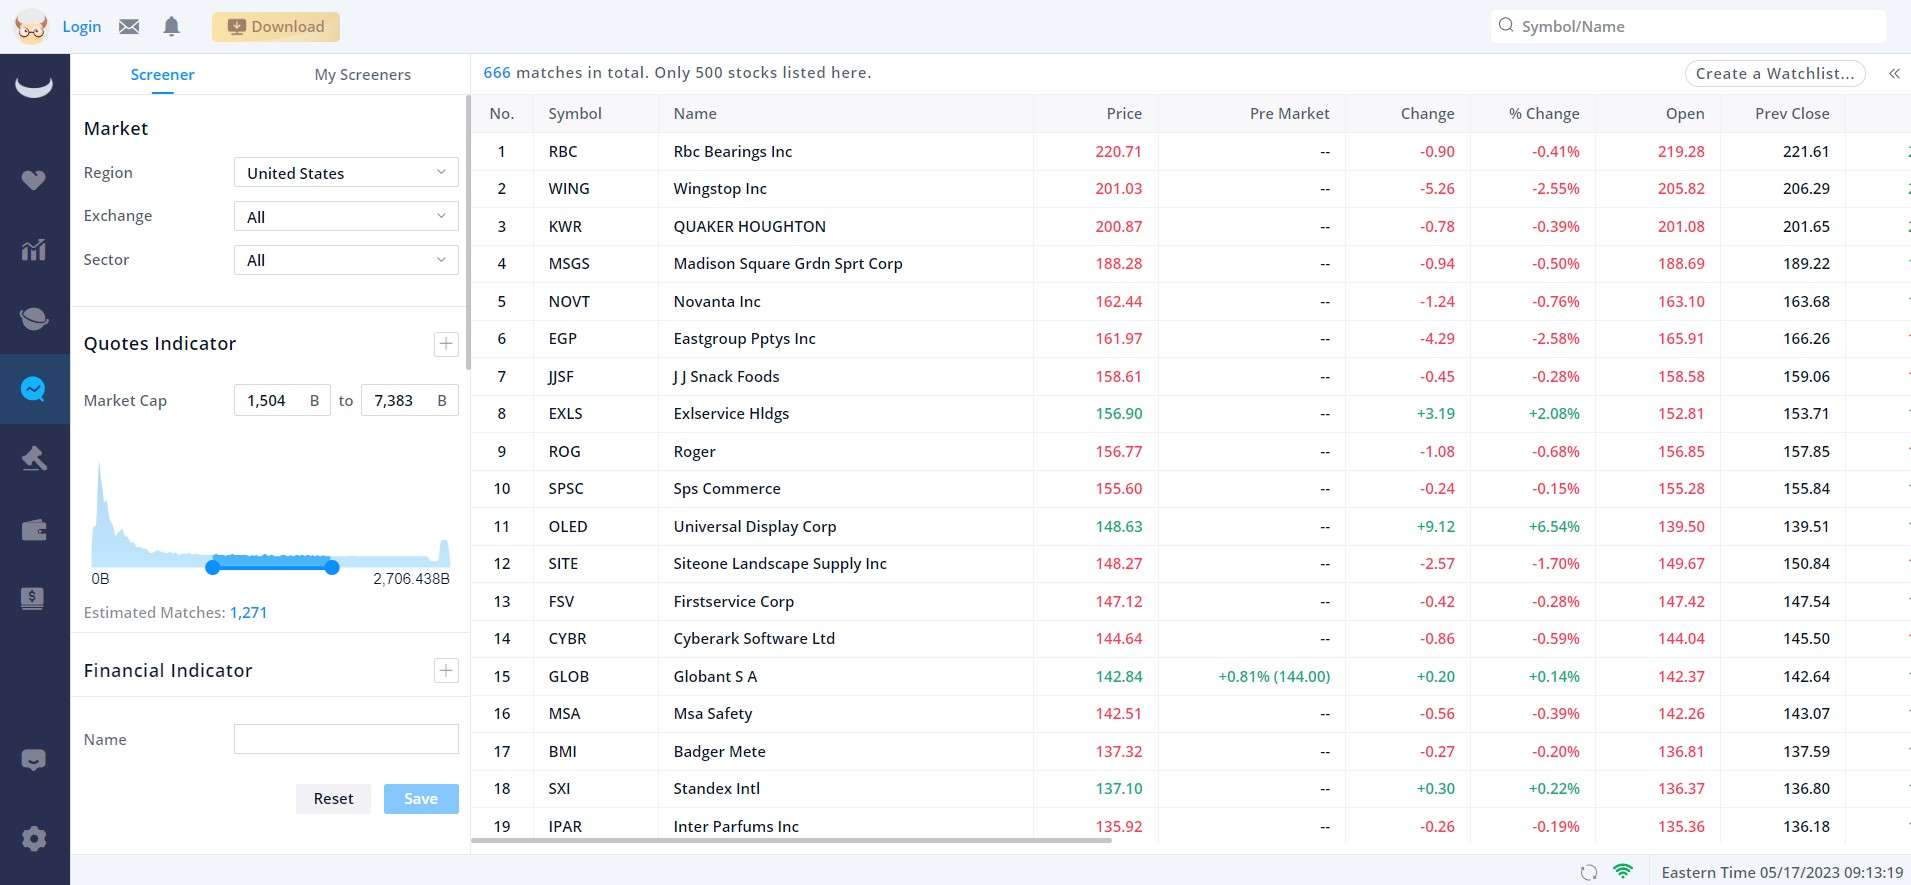Click the Market Cap distribution histogram
The height and width of the screenshot is (885, 1911).
point(270,514)
